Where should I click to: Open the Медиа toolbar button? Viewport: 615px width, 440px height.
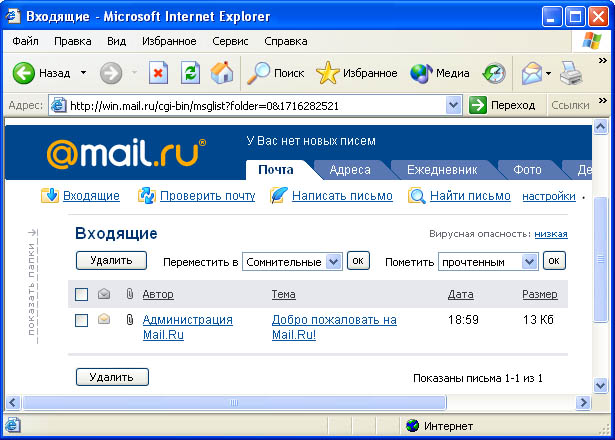pos(440,73)
